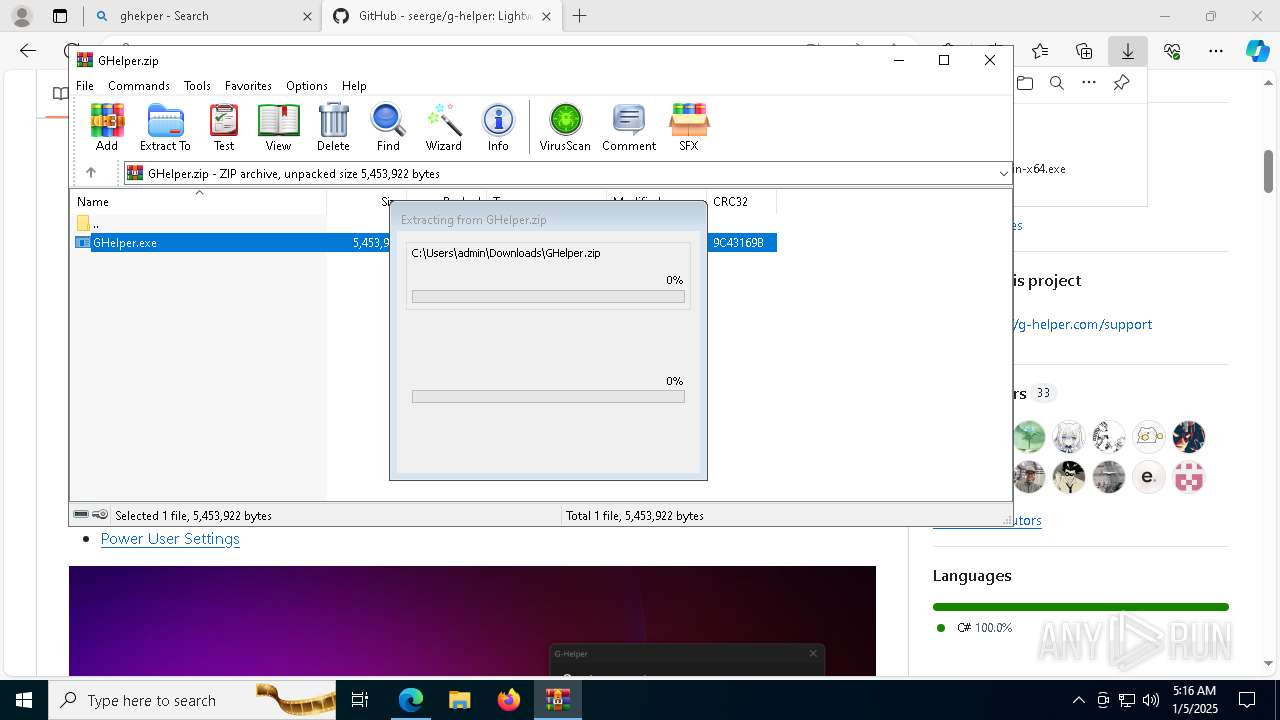Open the Windows Start menu
This screenshot has height=720, width=1280.
point(23,700)
